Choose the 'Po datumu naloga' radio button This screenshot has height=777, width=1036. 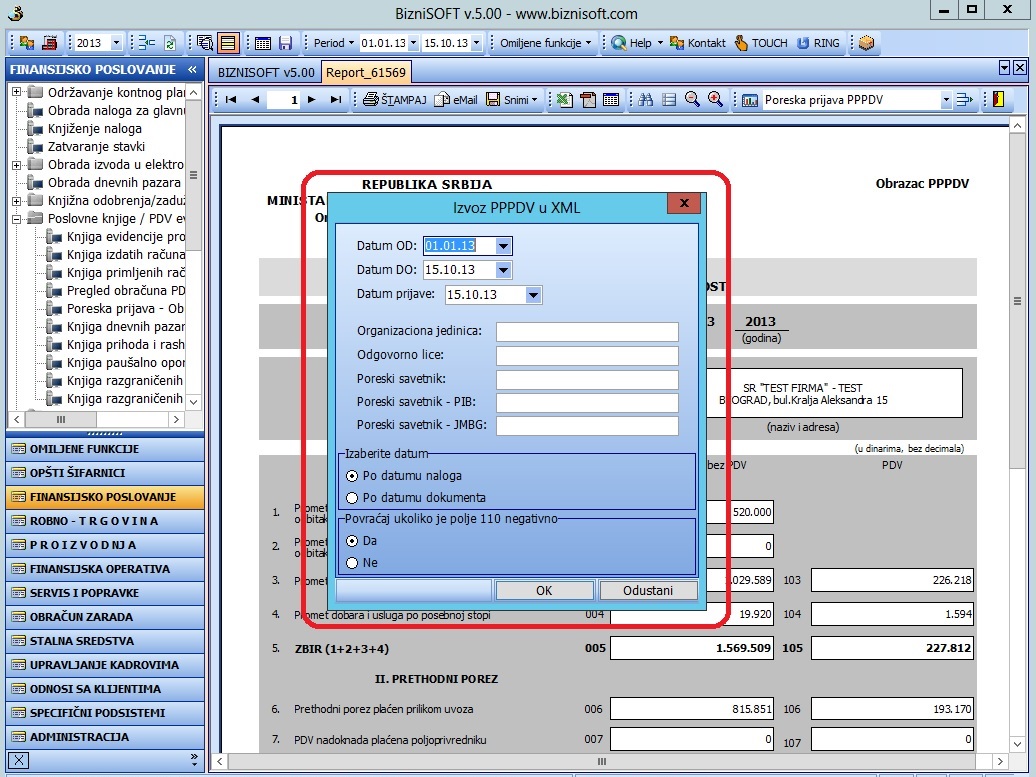point(351,476)
